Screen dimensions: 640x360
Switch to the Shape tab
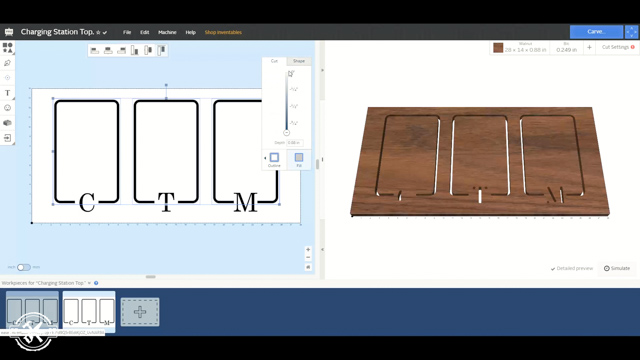[x=299, y=61]
